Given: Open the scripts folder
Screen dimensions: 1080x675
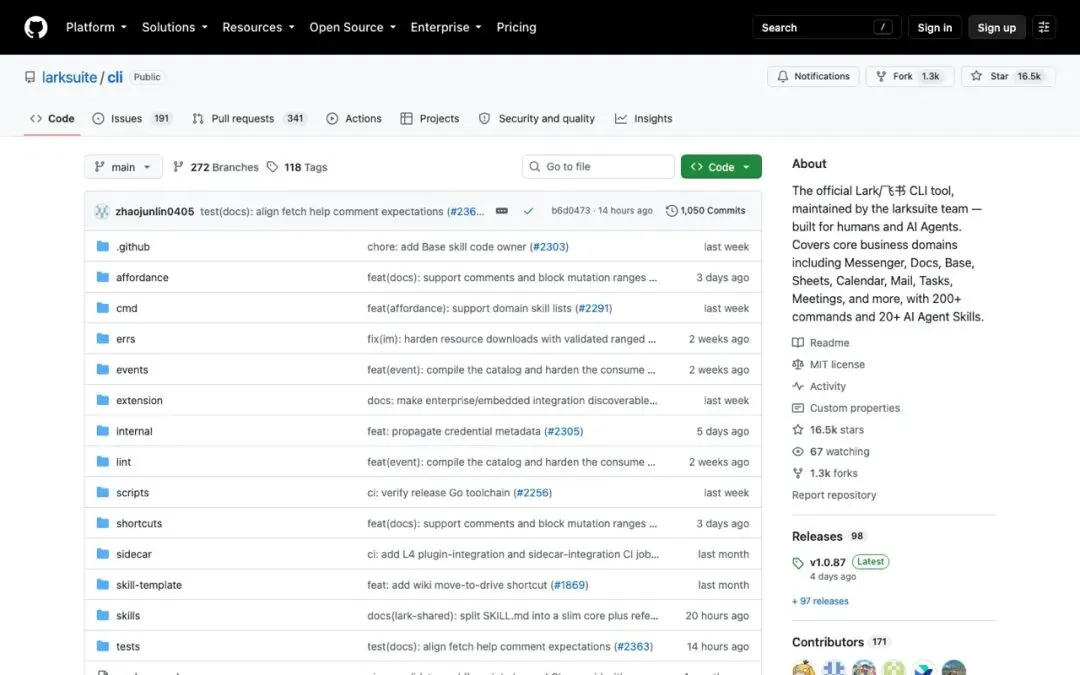Looking at the screenshot, I should 132,492.
